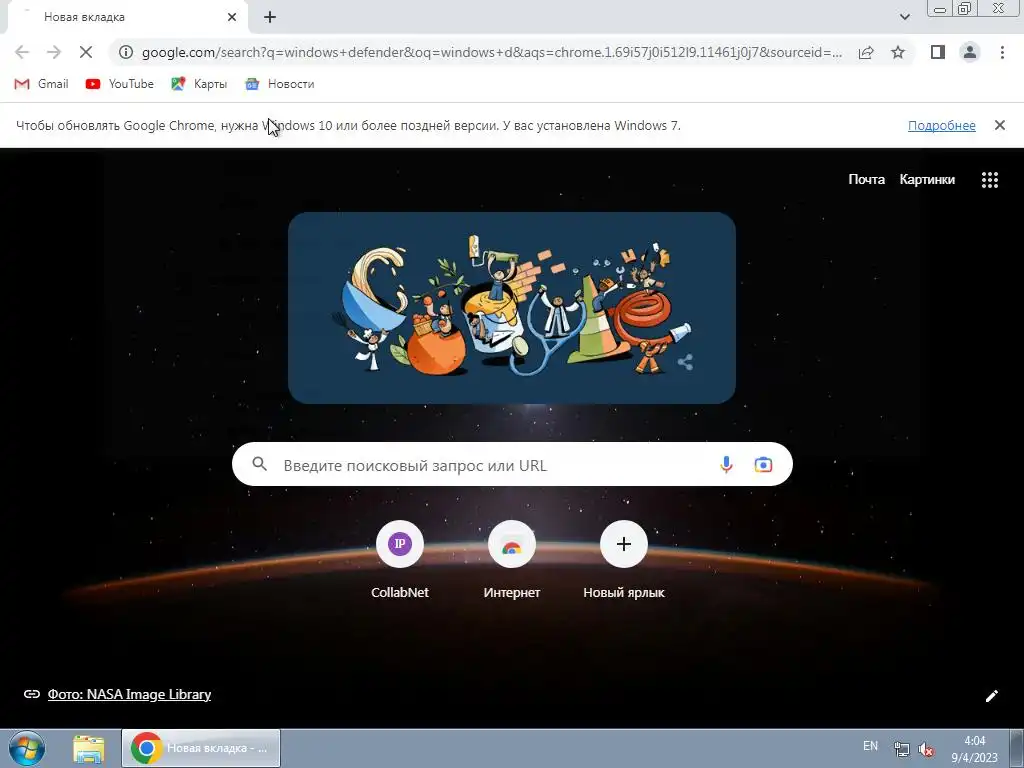Screen dimensions: 1024x768
Task: Customize this page with pencil icon
Action: (991, 696)
